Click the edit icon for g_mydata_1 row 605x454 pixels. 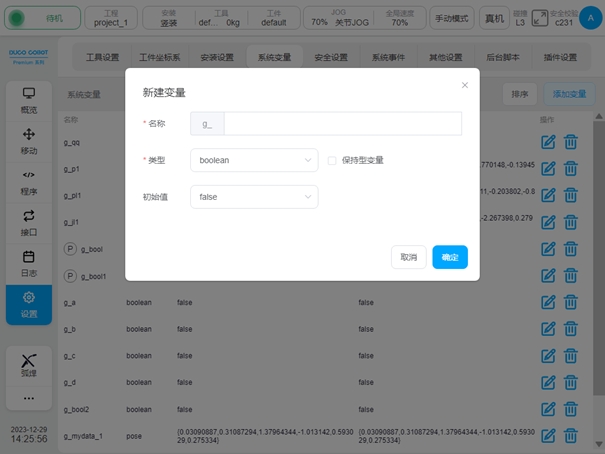click(548, 435)
